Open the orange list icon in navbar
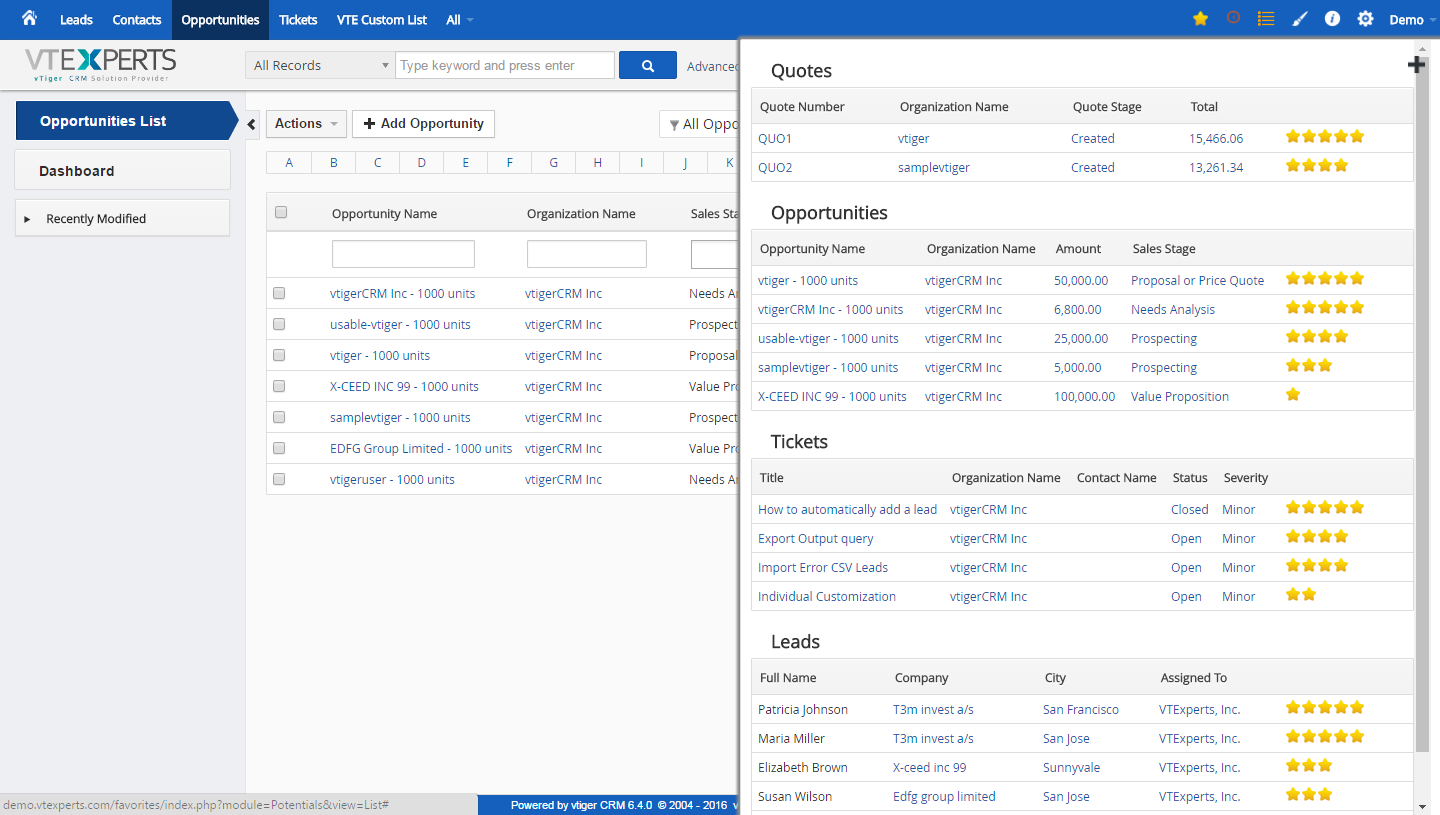Image resolution: width=1440 pixels, height=815 pixels. [x=1266, y=19]
